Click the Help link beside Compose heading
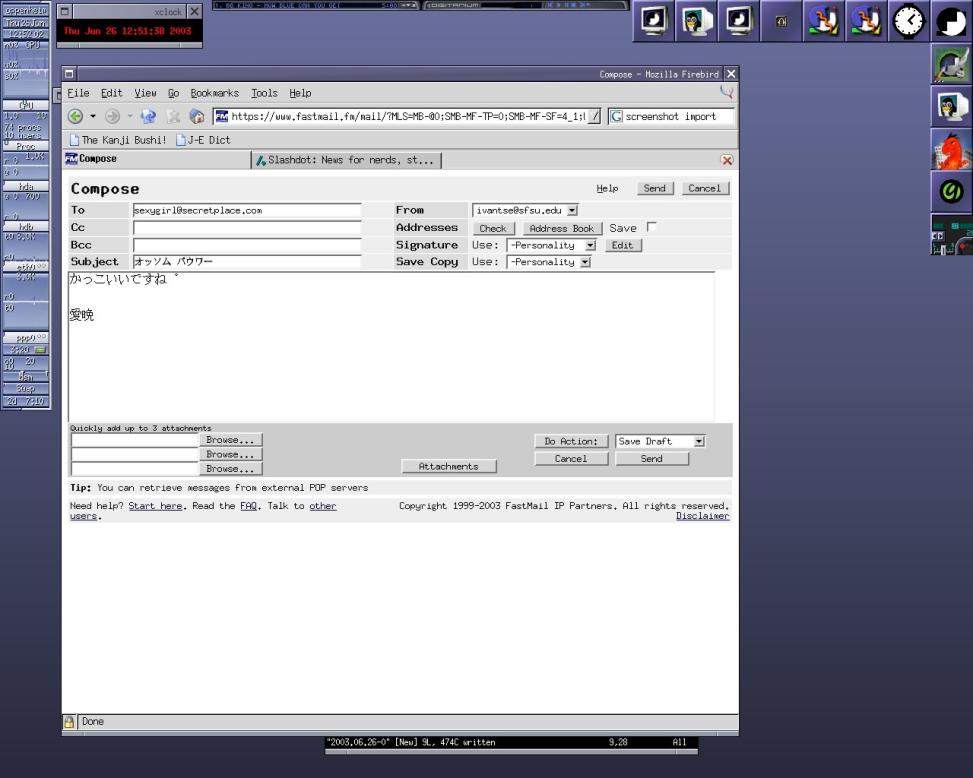 coord(607,188)
